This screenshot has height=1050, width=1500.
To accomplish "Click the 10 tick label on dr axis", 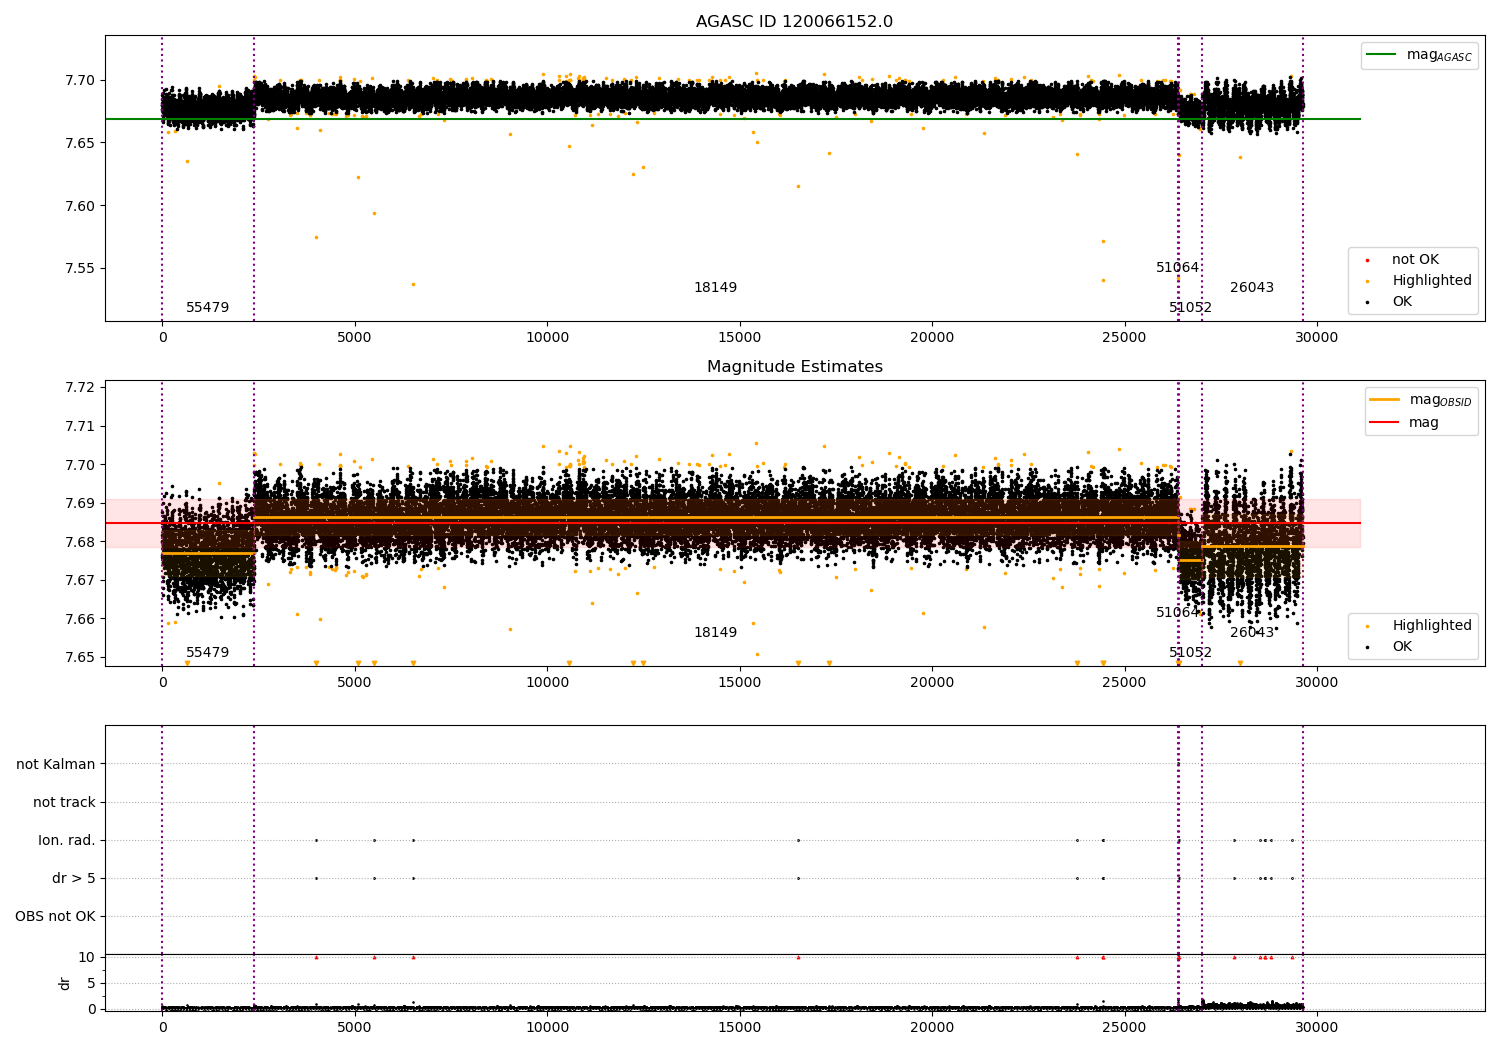I will pyautogui.click(x=87, y=957).
